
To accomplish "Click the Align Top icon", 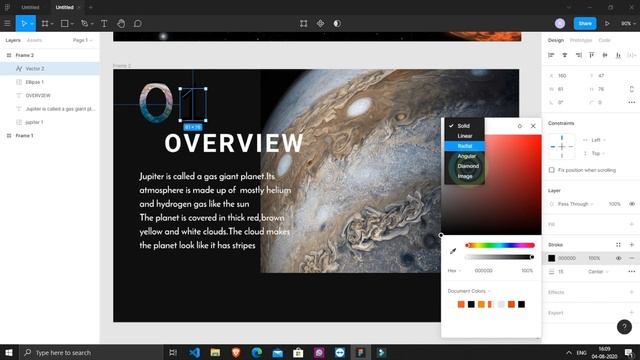I will [x=591, y=55].
